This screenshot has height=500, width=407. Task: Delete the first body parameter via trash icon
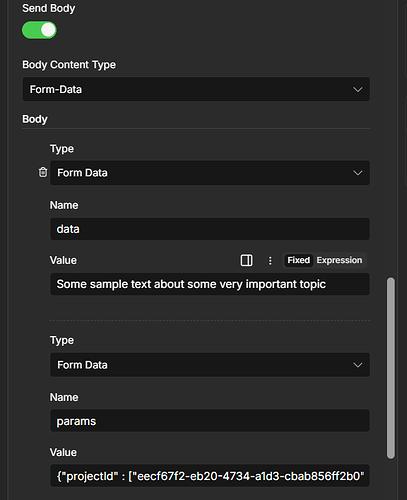(x=43, y=172)
